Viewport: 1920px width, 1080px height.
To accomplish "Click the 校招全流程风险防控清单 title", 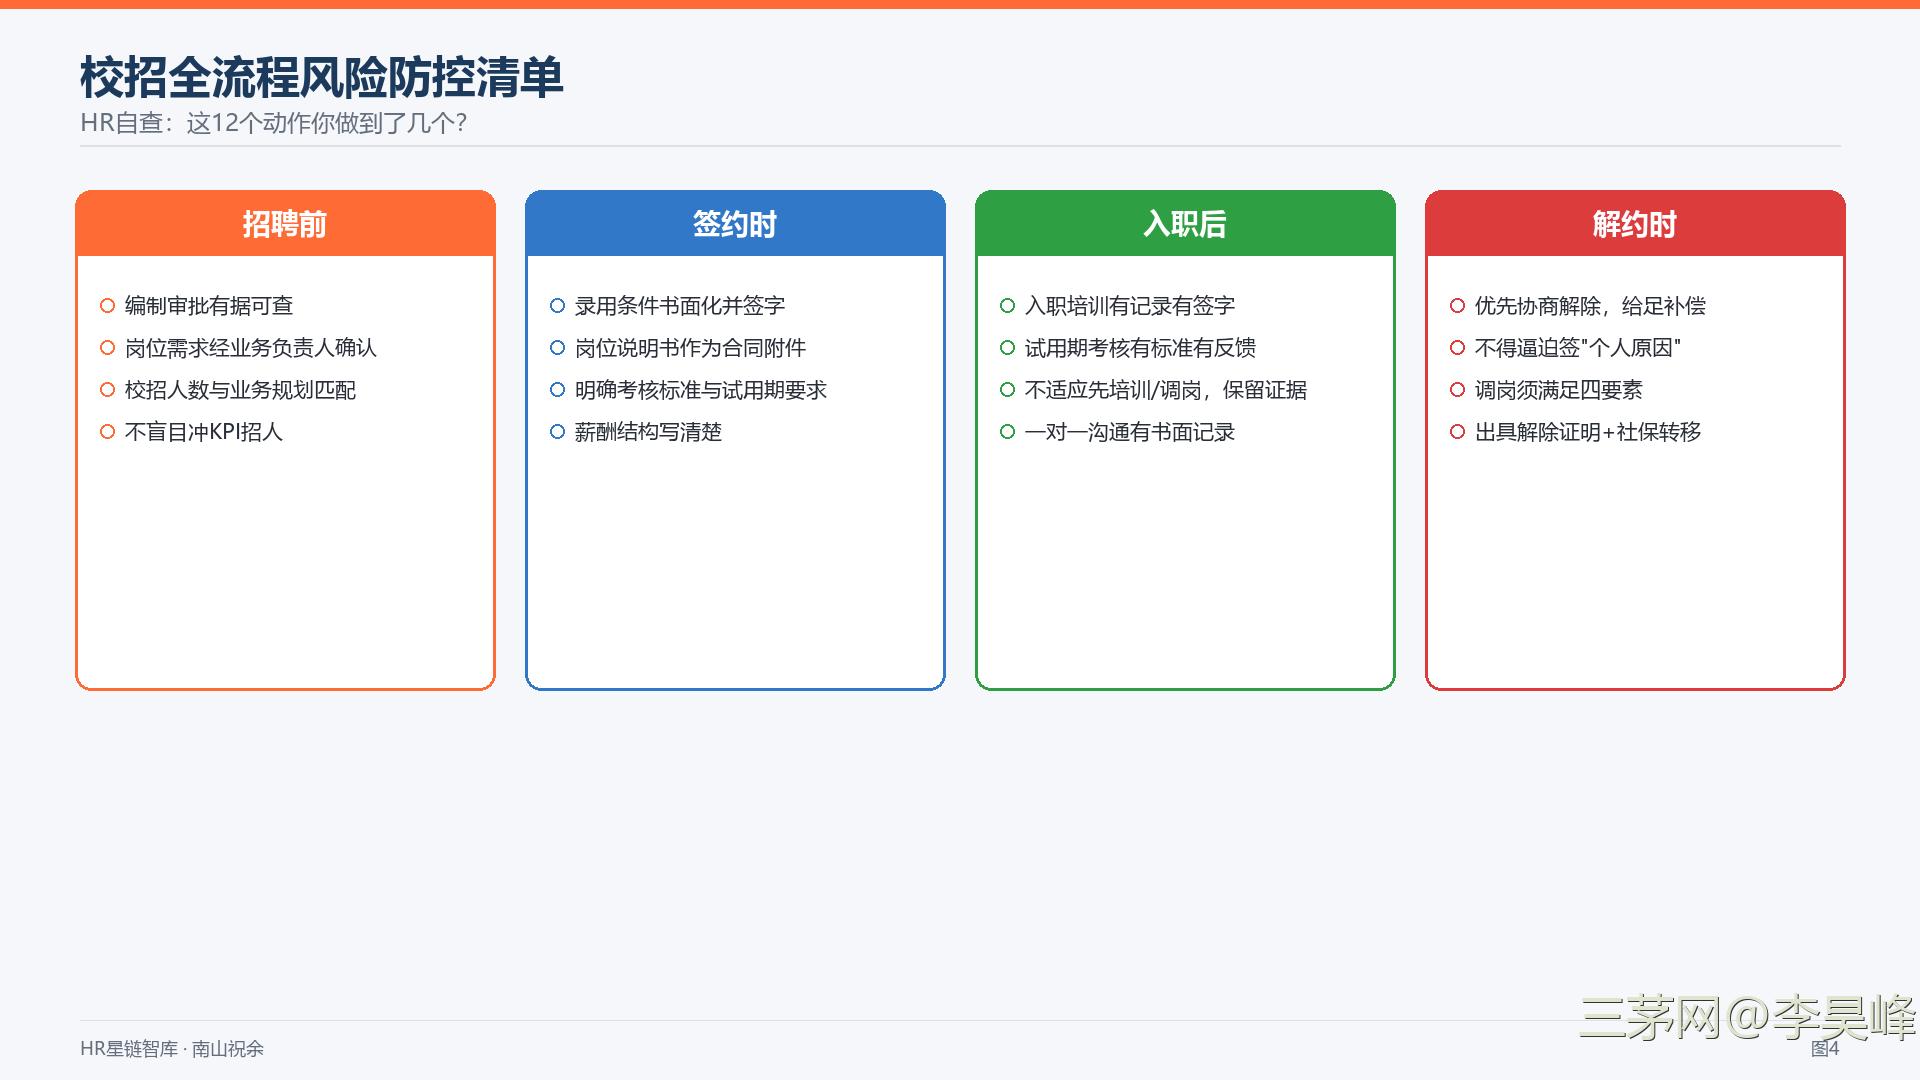I will click(322, 78).
